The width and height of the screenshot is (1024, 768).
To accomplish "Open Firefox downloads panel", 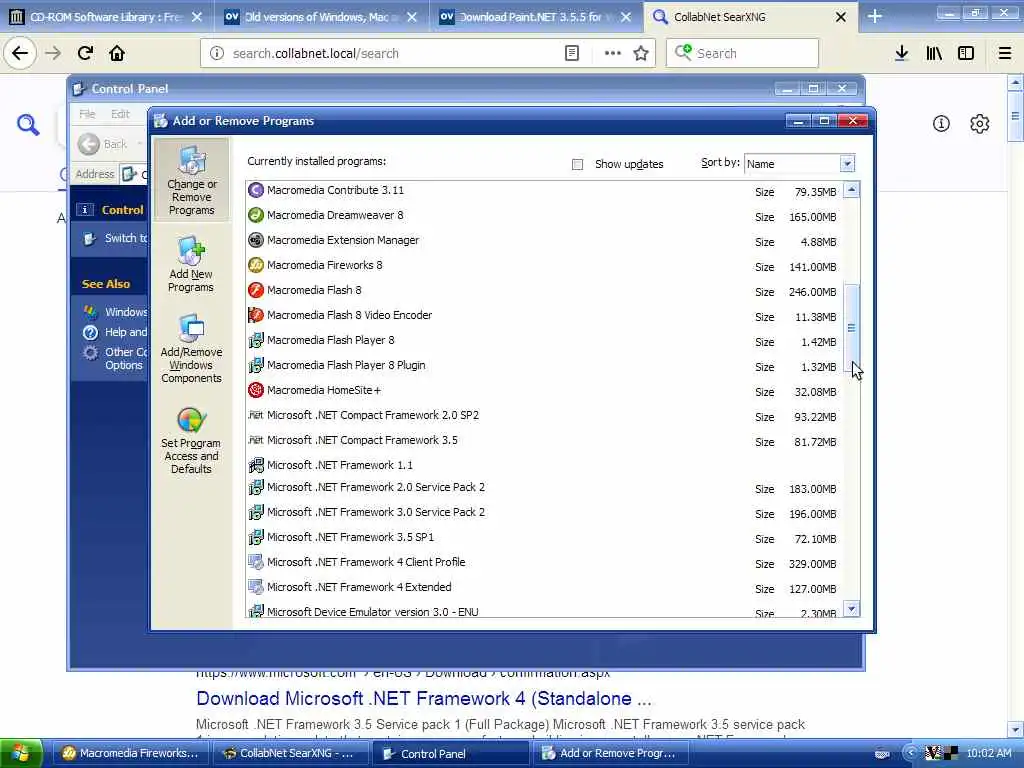I will [901, 54].
